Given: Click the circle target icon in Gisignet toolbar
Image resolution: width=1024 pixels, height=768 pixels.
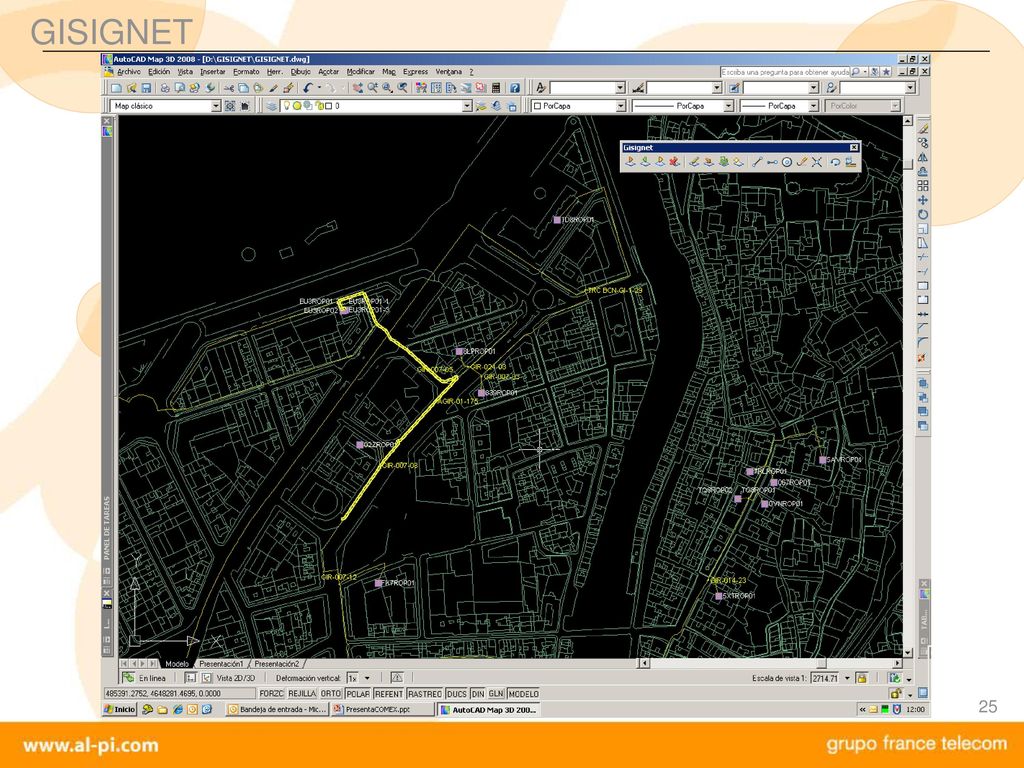Looking at the screenshot, I should coord(787,162).
